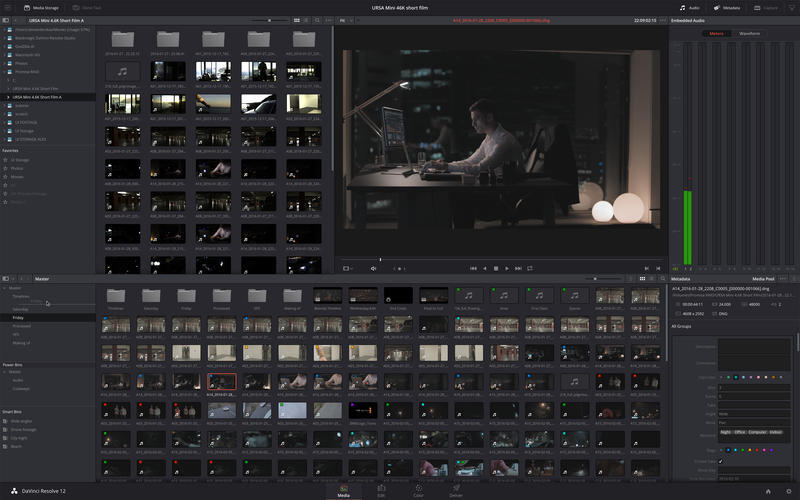Screen dimensions: 800x500
Task: Search media storage with magnifier icon
Action: click(x=317, y=20)
